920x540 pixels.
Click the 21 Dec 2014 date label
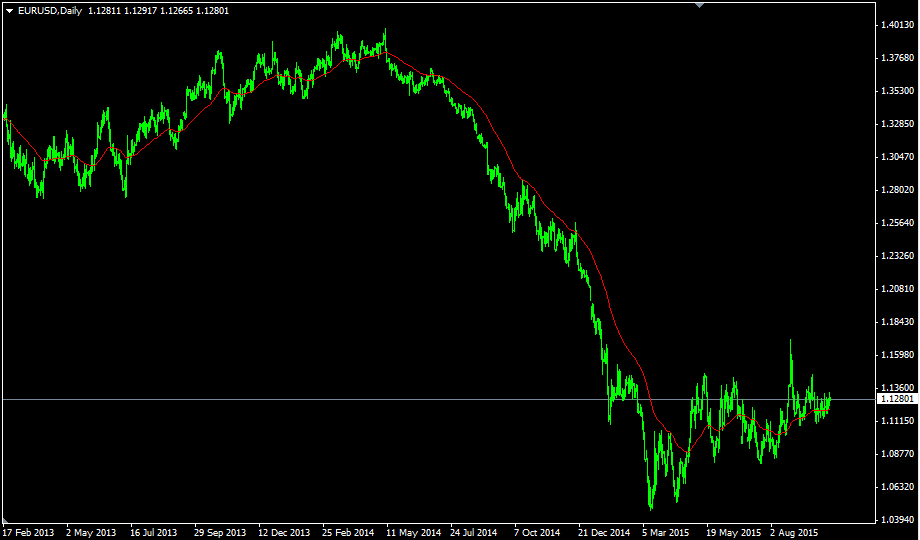[x=604, y=533]
